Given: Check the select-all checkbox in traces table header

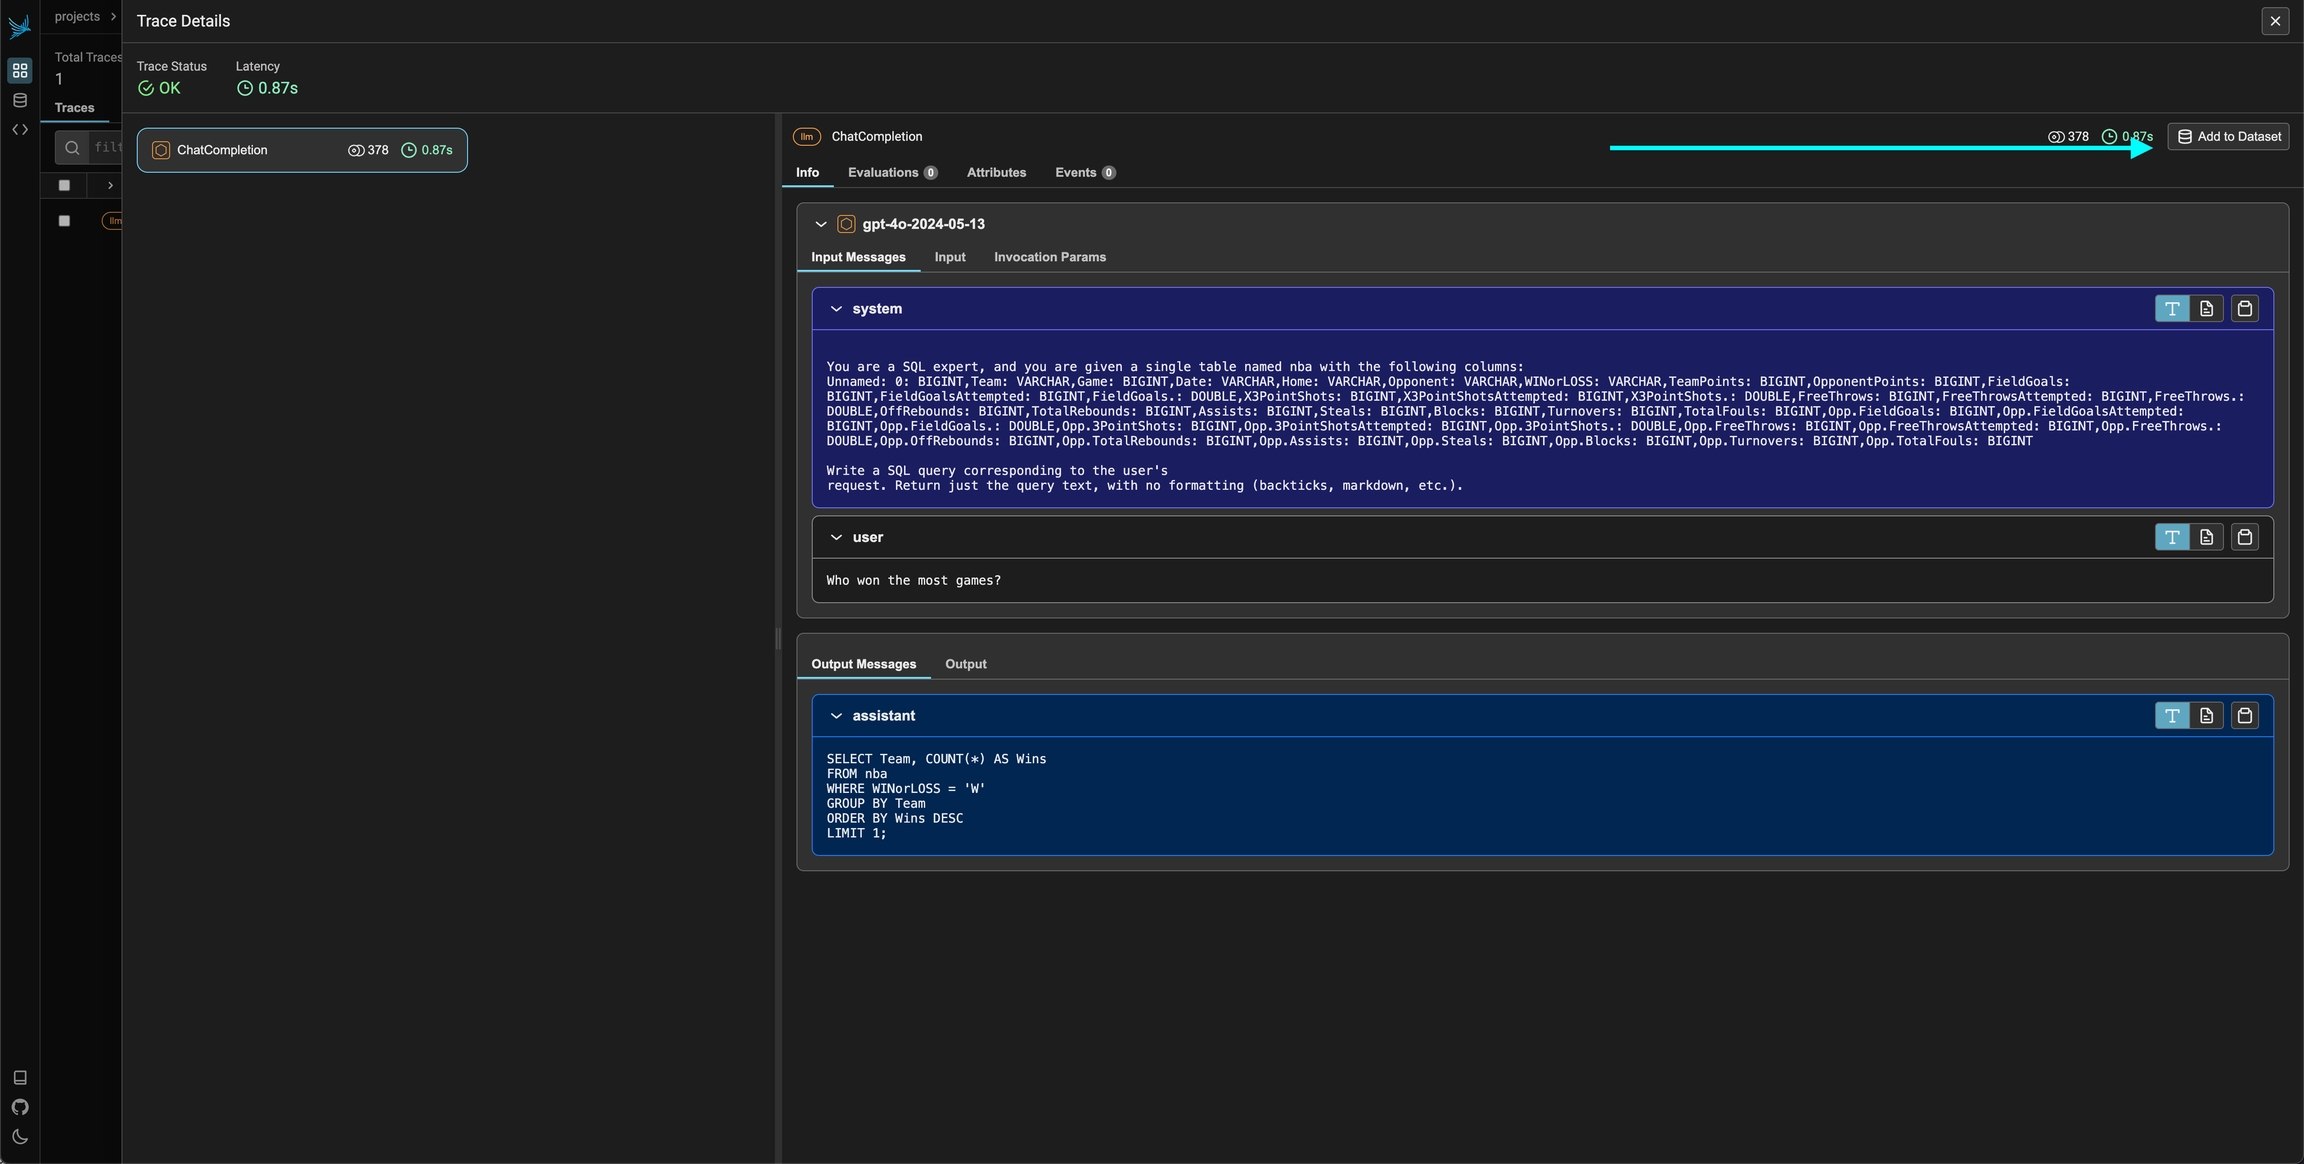Looking at the screenshot, I should (x=64, y=185).
